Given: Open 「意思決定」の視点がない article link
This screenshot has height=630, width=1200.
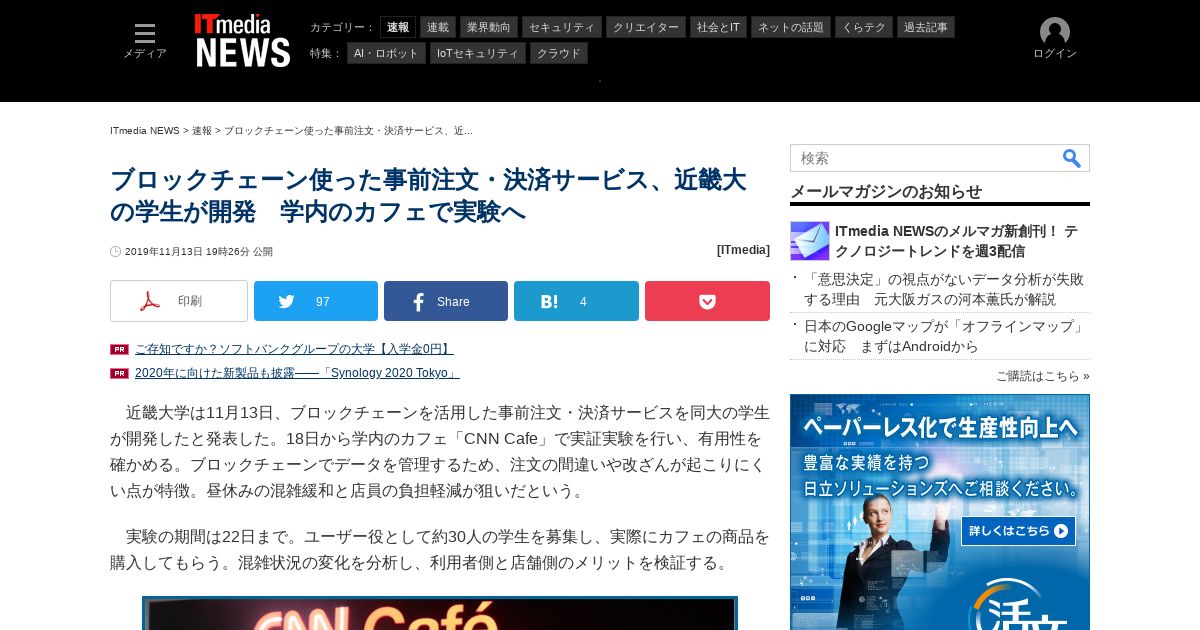Looking at the screenshot, I should [x=944, y=289].
